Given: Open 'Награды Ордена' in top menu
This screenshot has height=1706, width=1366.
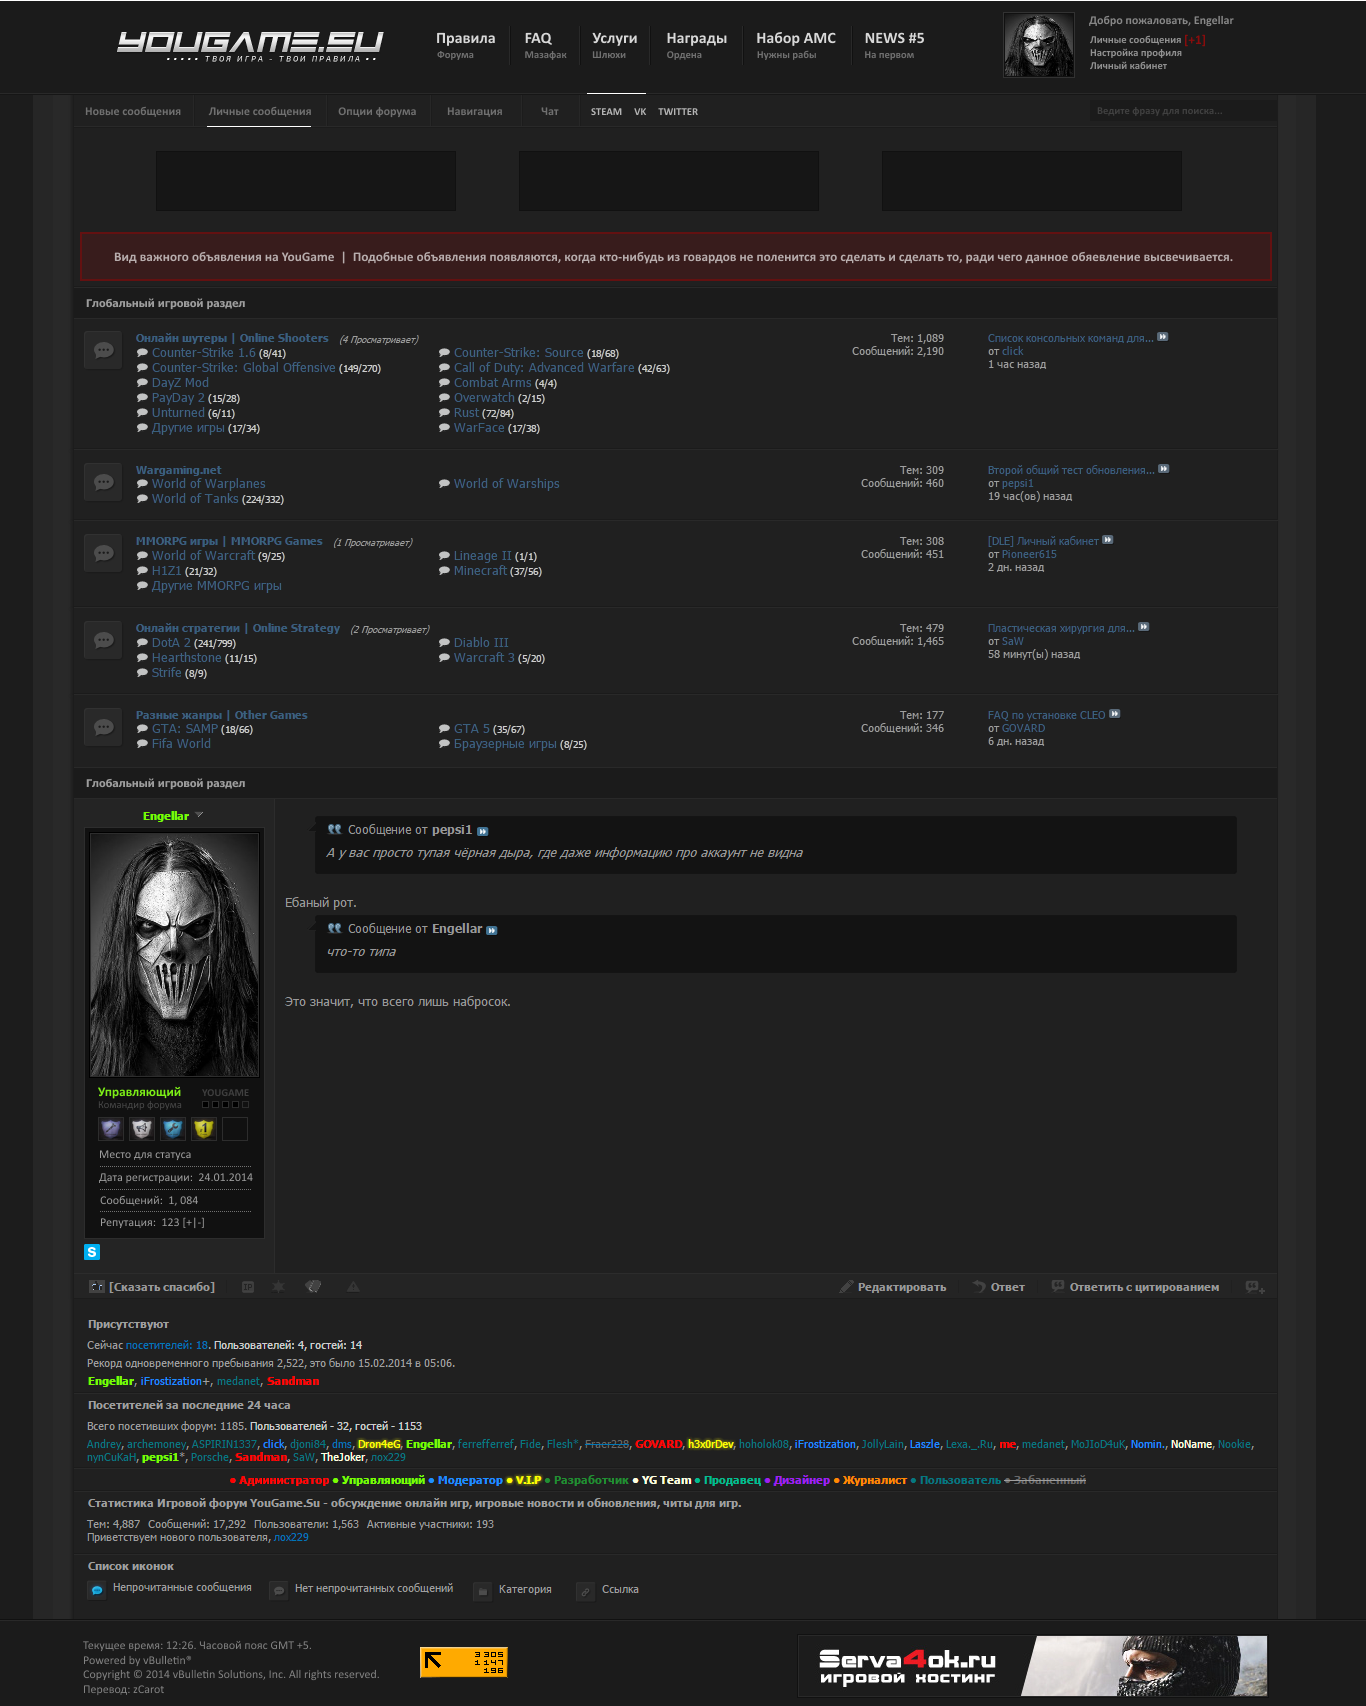Looking at the screenshot, I should click(696, 45).
